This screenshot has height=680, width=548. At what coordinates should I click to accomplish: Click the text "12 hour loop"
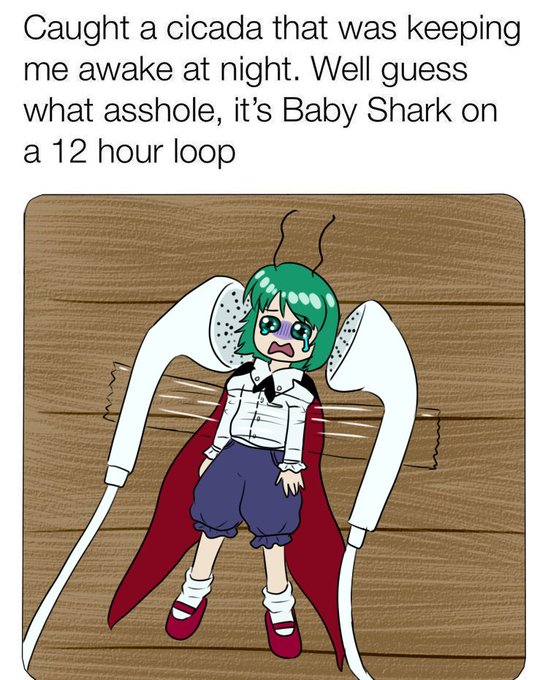(x=144, y=153)
